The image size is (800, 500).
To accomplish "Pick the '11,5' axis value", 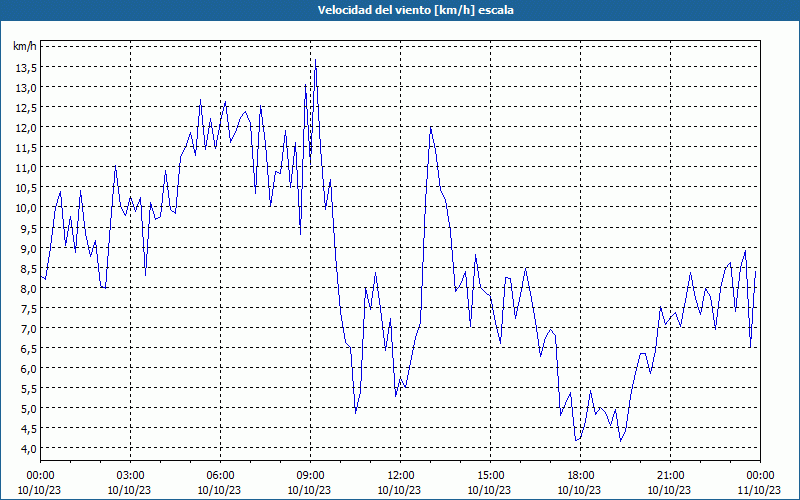I will [x=27, y=147].
